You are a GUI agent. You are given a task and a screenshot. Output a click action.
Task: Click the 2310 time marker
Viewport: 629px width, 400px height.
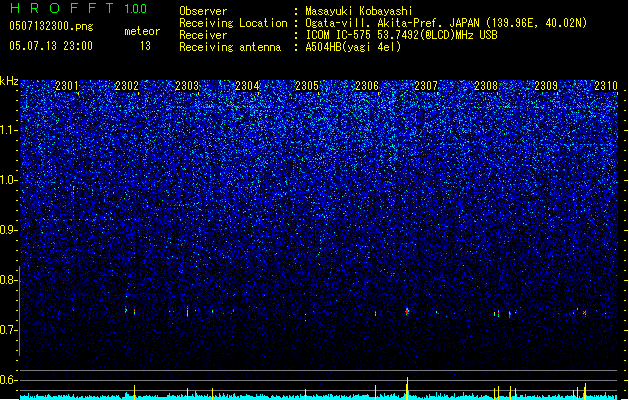pyautogui.click(x=606, y=86)
